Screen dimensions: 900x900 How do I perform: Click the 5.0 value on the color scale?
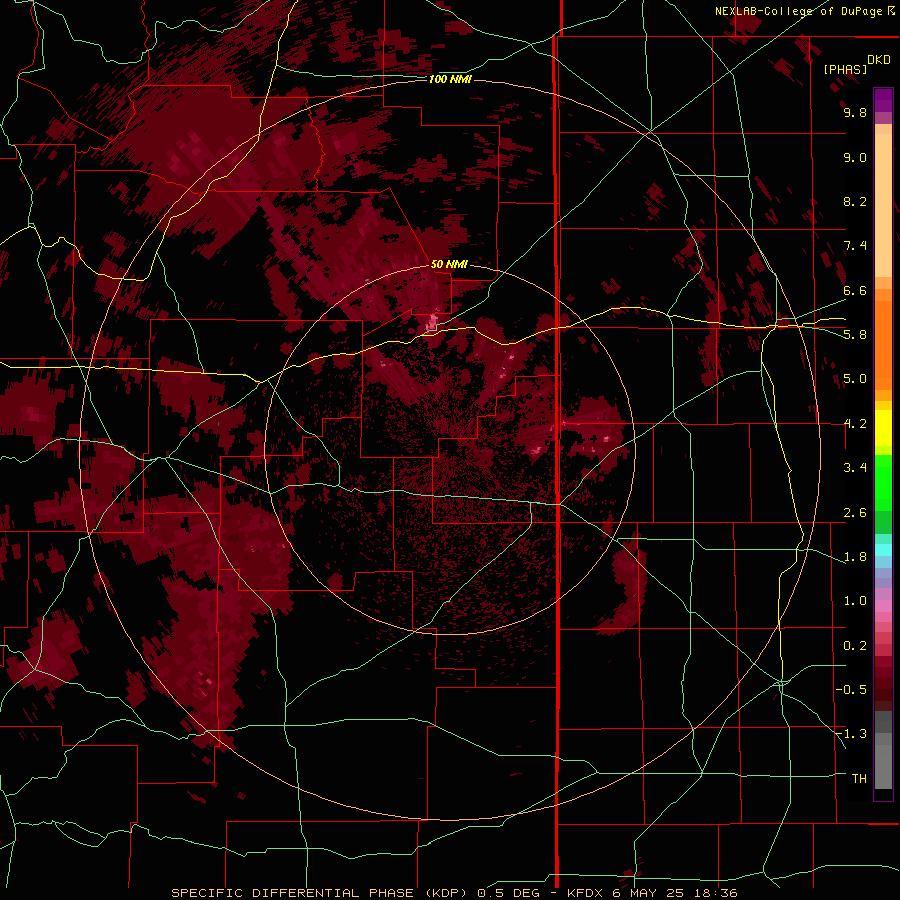point(855,379)
